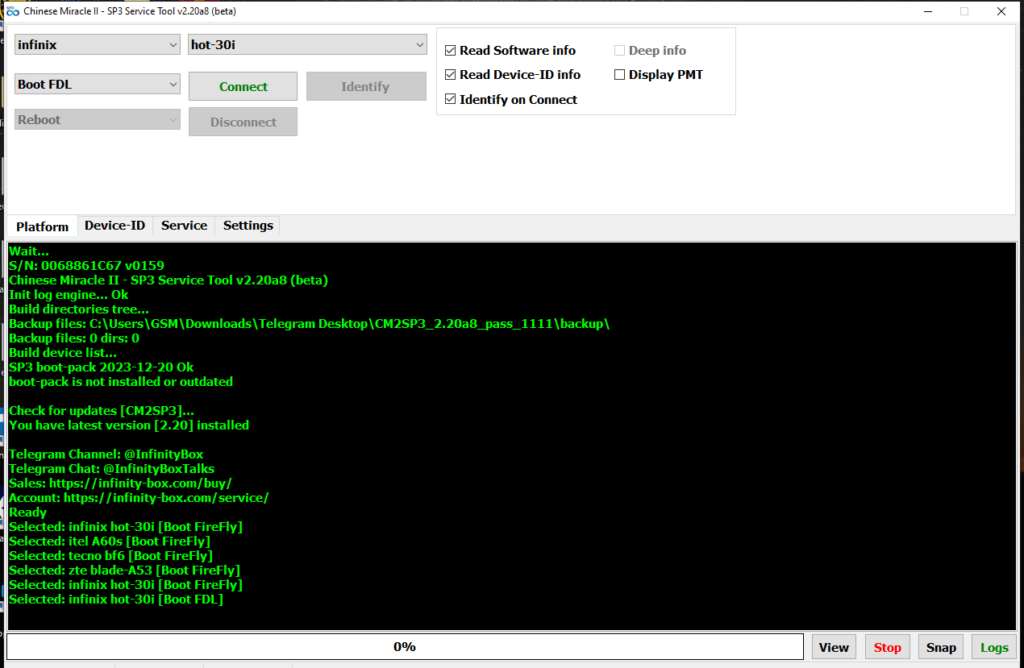
Task: Click log line 'S/N: 0068861C67 v0159'
Action: (x=87, y=266)
